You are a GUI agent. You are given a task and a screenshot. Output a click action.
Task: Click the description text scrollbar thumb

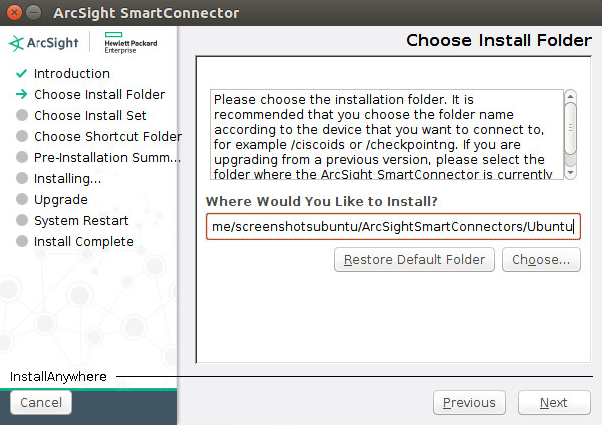coord(570,130)
